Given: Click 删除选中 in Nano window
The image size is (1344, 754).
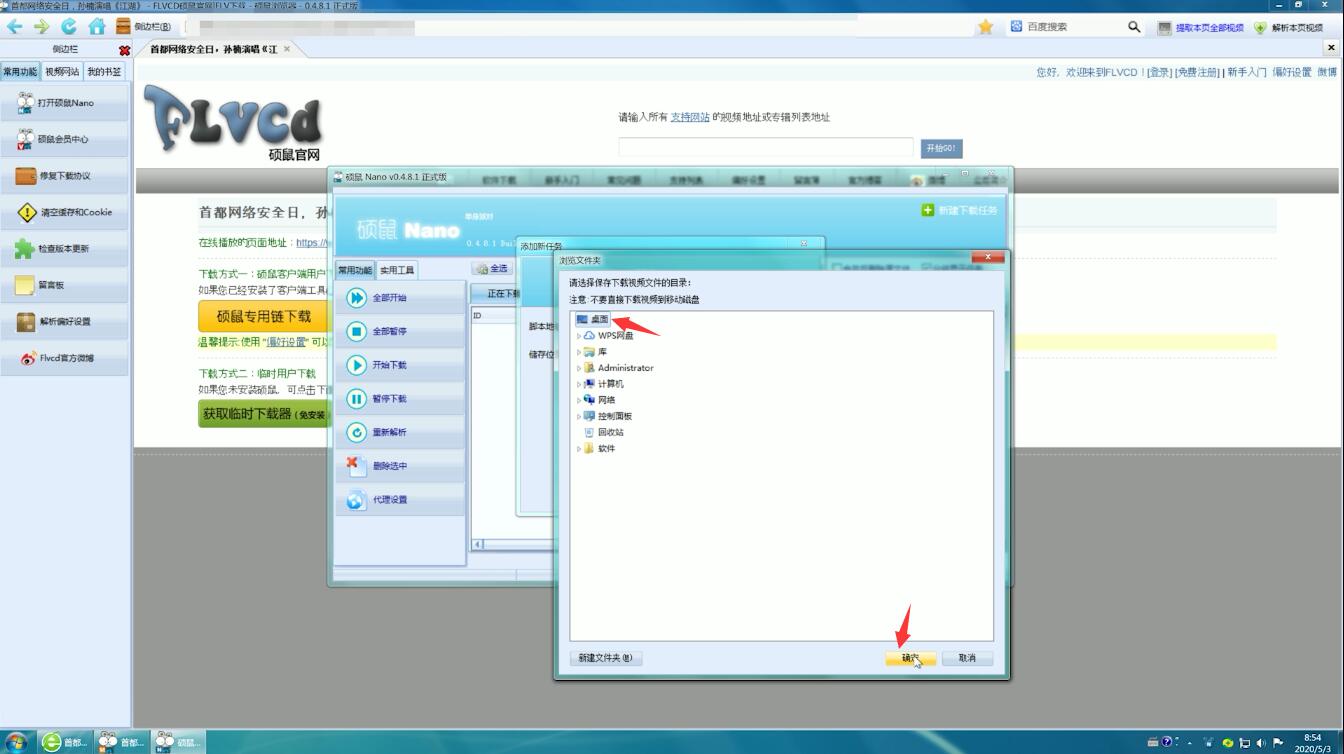Looking at the screenshot, I should tap(400, 466).
